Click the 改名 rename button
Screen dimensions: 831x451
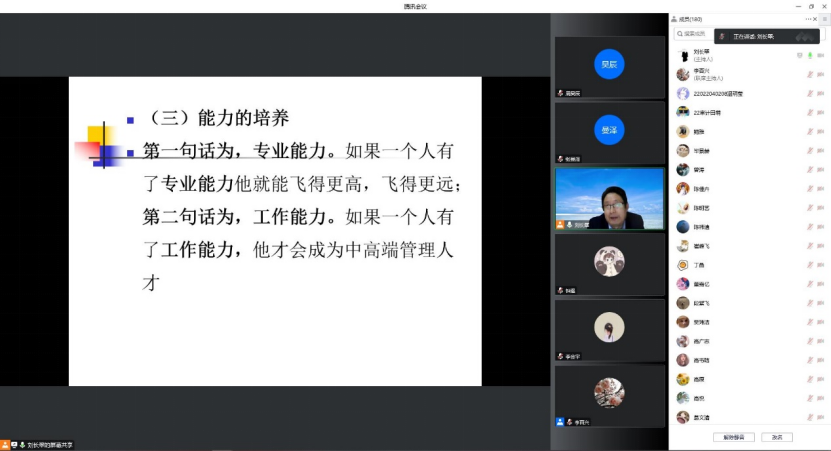pyautogui.click(x=776, y=437)
